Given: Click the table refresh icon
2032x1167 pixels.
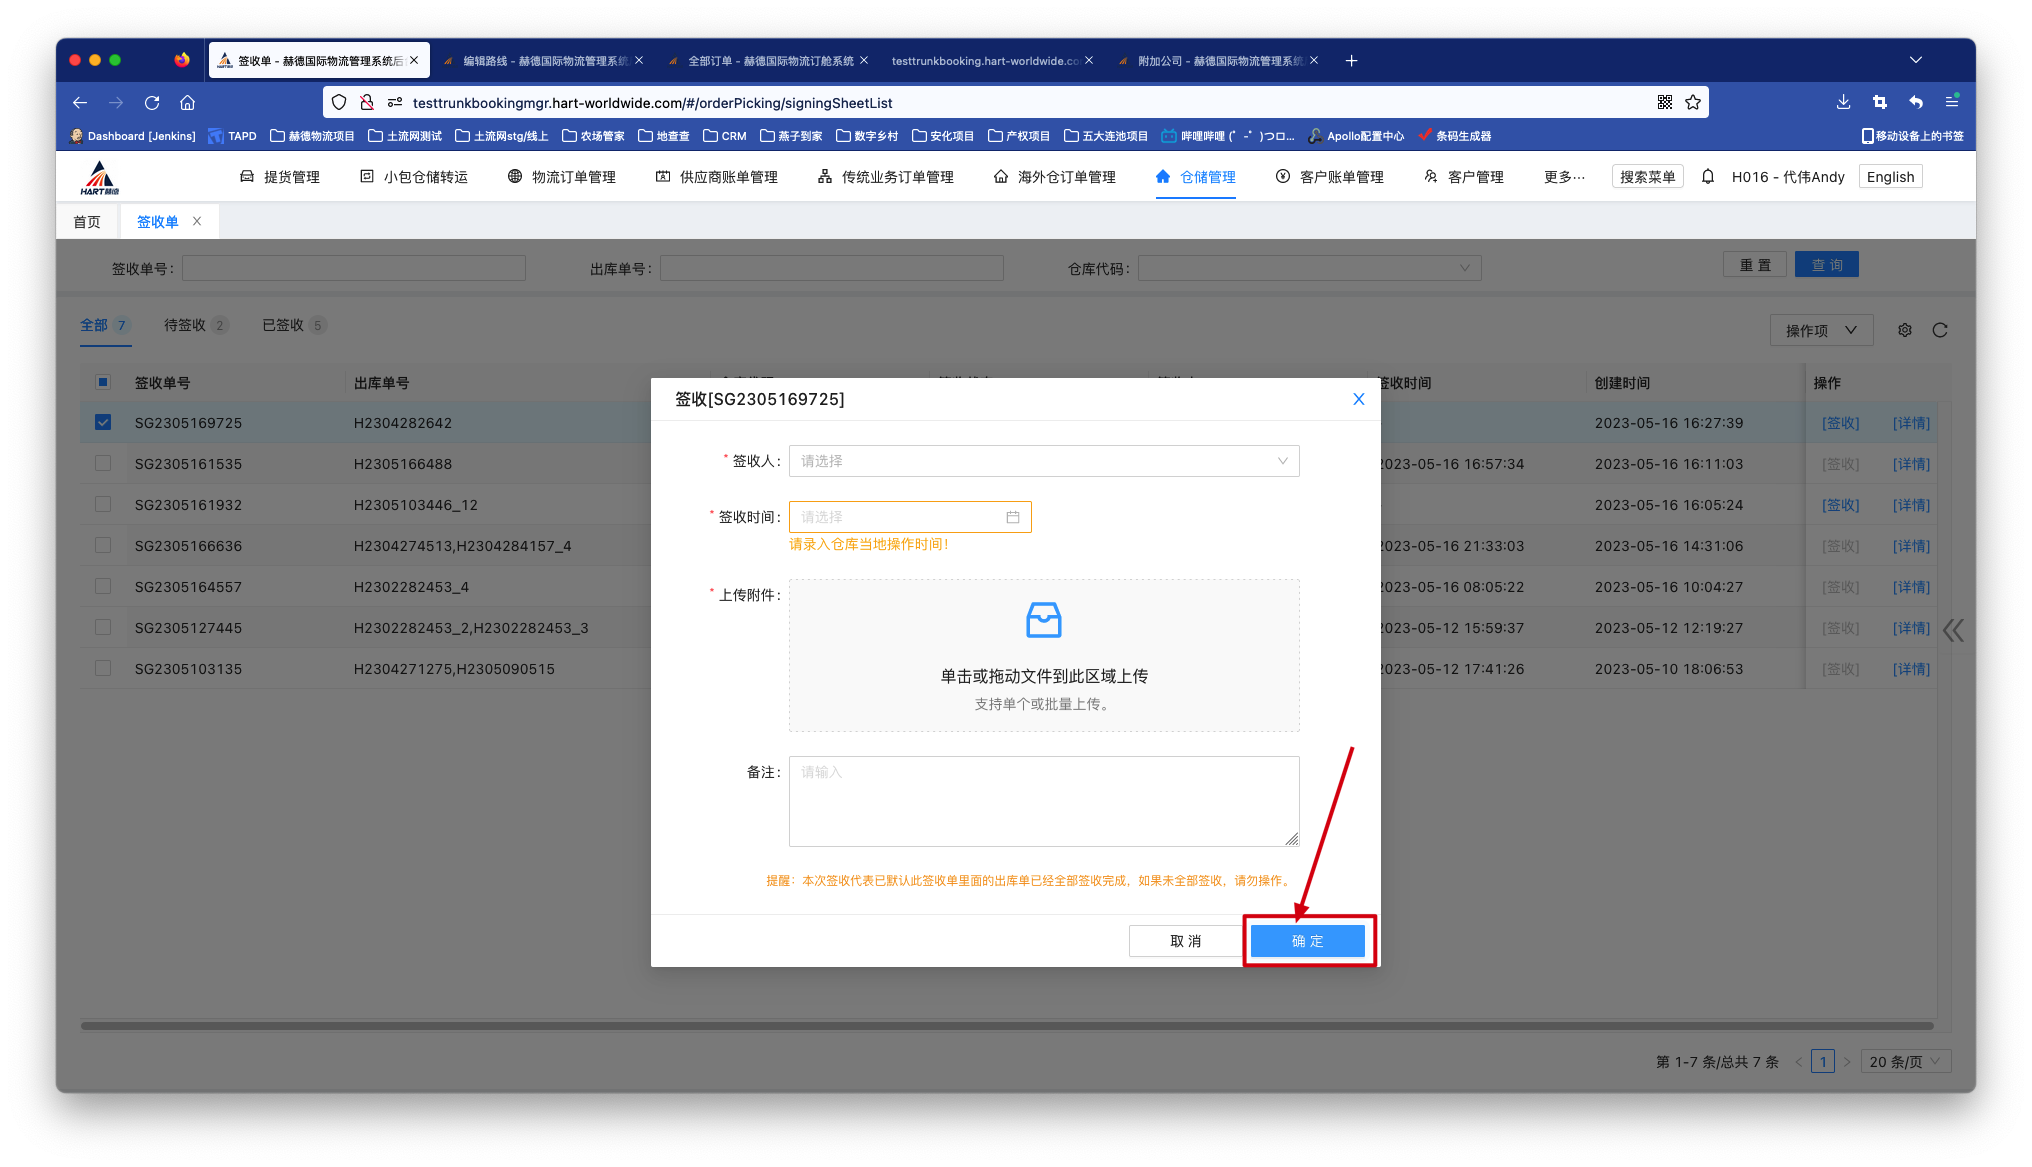Looking at the screenshot, I should coord(1940,330).
